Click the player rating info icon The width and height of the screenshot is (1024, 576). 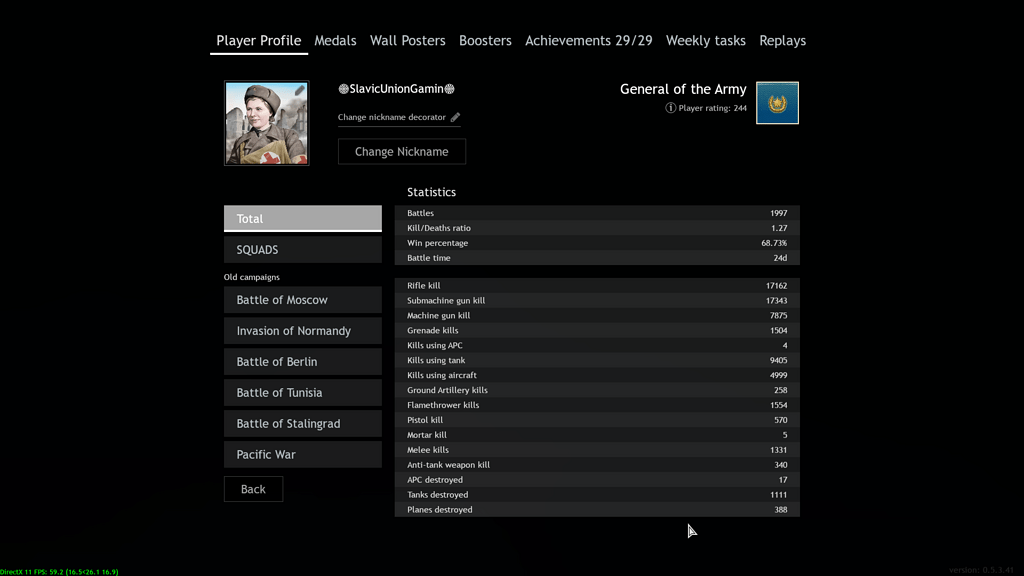click(670, 108)
